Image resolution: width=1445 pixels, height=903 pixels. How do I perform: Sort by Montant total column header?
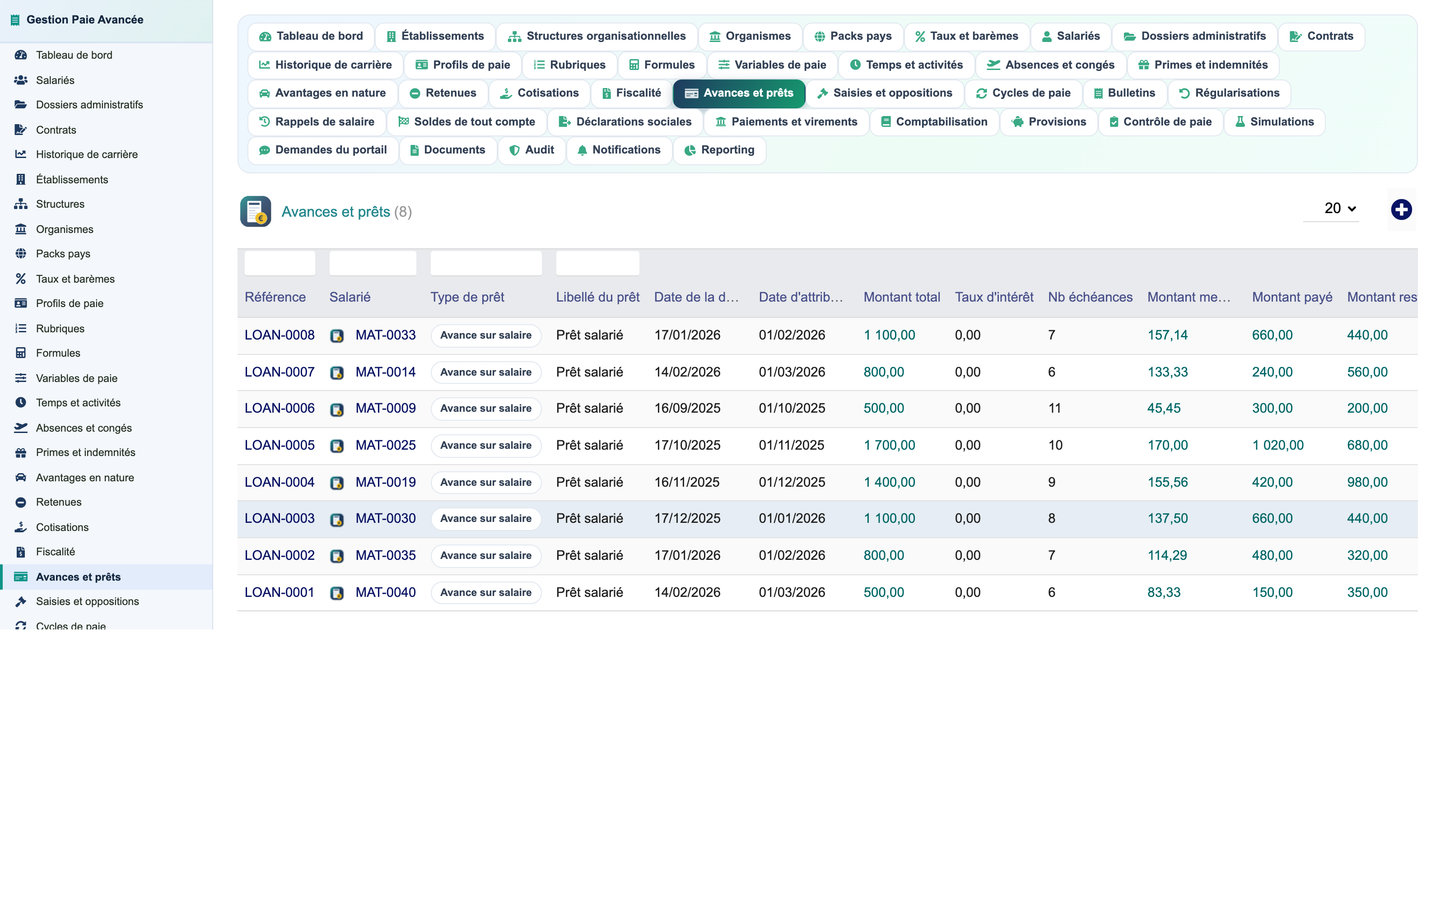point(902,298)
